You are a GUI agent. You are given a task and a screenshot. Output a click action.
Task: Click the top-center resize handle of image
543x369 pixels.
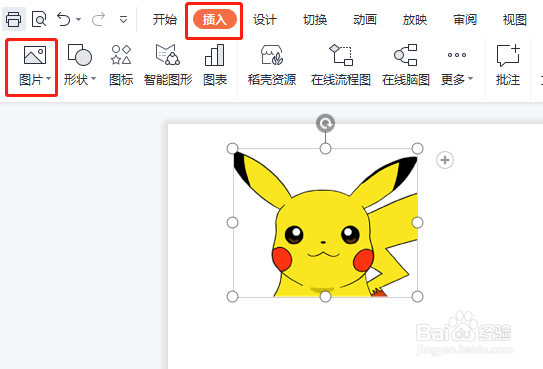click(x=325, y=148)
